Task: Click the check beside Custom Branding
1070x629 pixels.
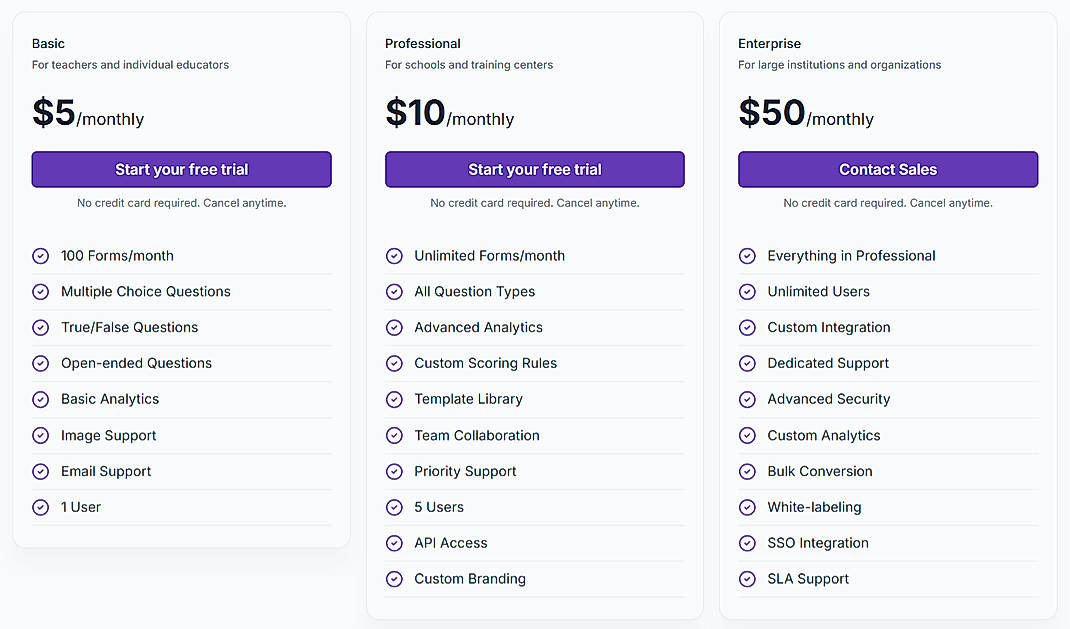Action: 394,579
